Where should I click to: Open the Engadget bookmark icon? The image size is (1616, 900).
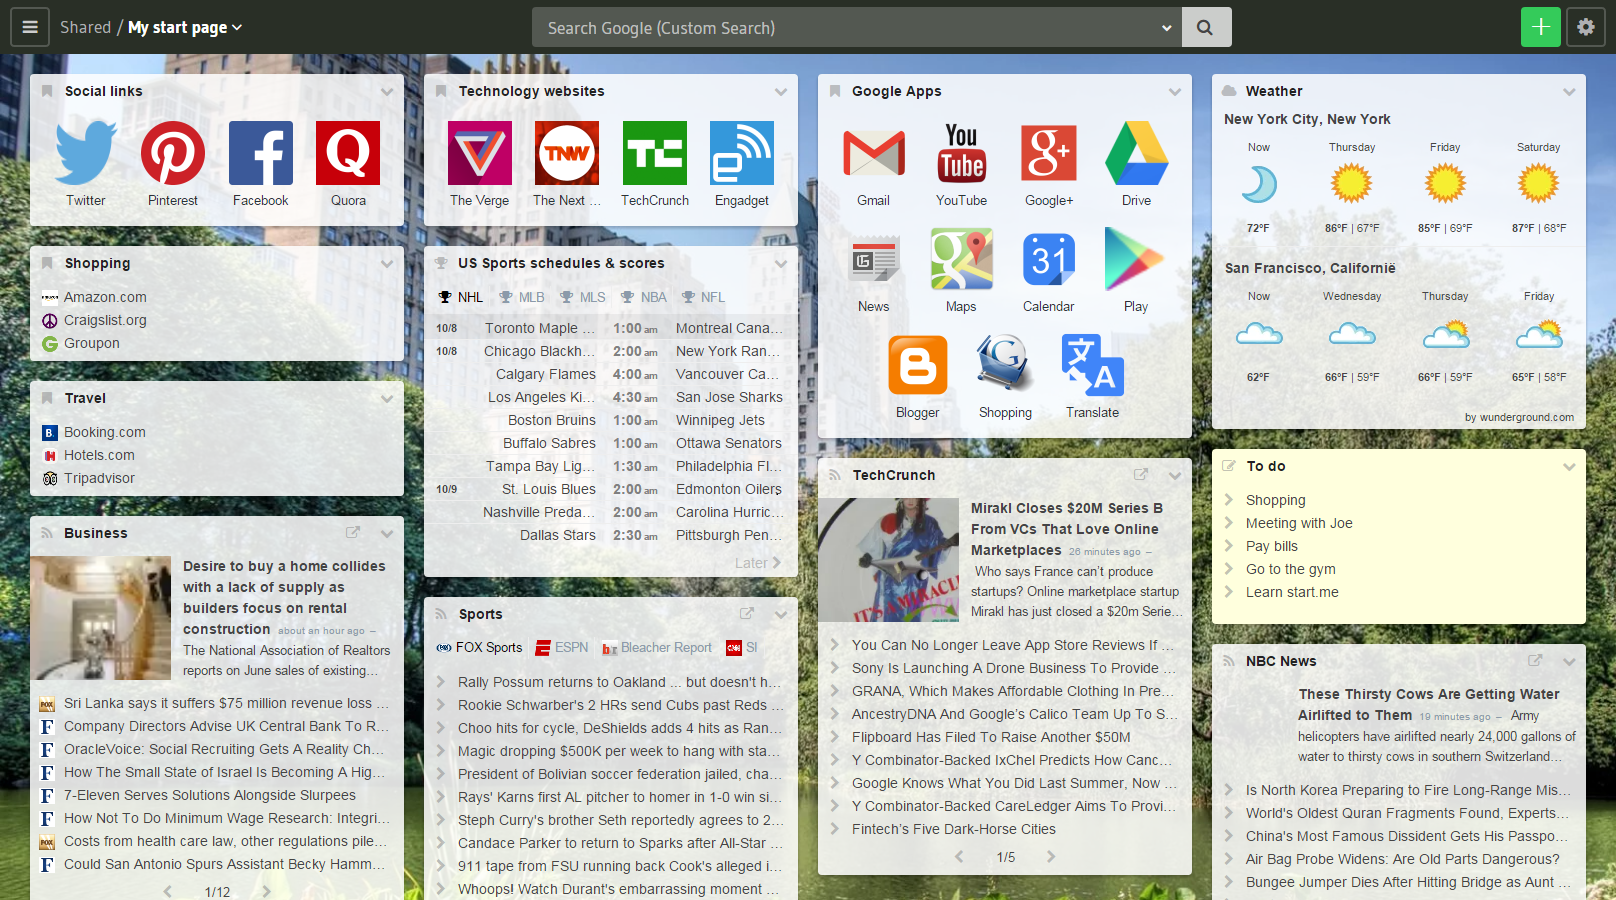tap(742, 153)
